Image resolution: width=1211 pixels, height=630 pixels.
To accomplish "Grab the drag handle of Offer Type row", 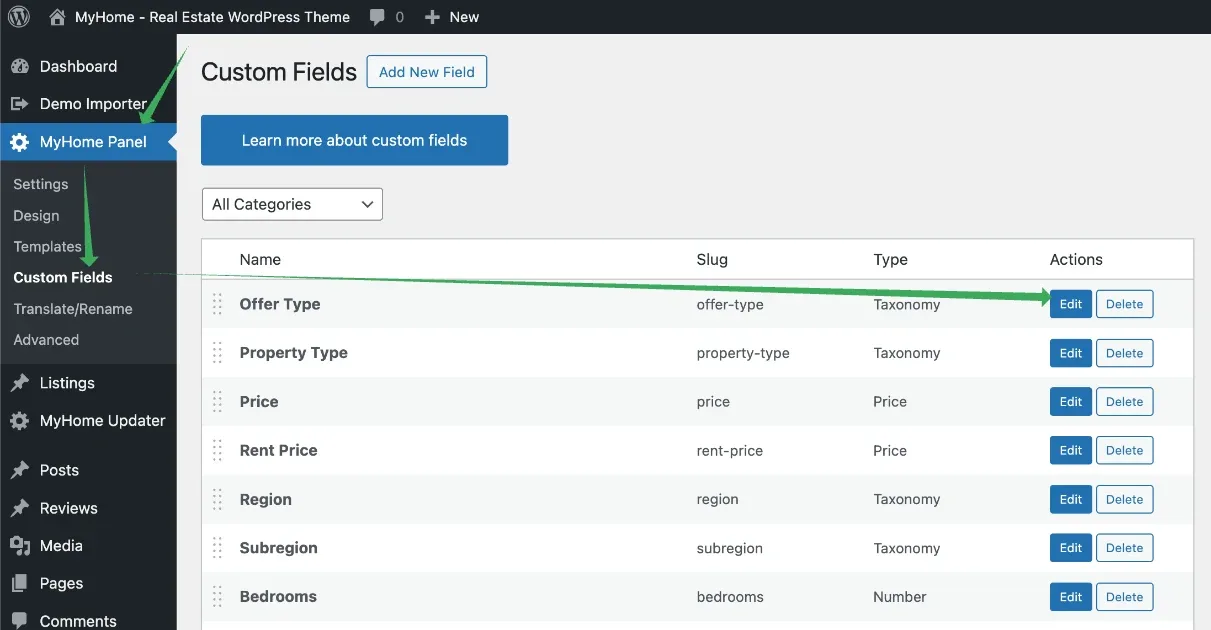I will [217, 304].
